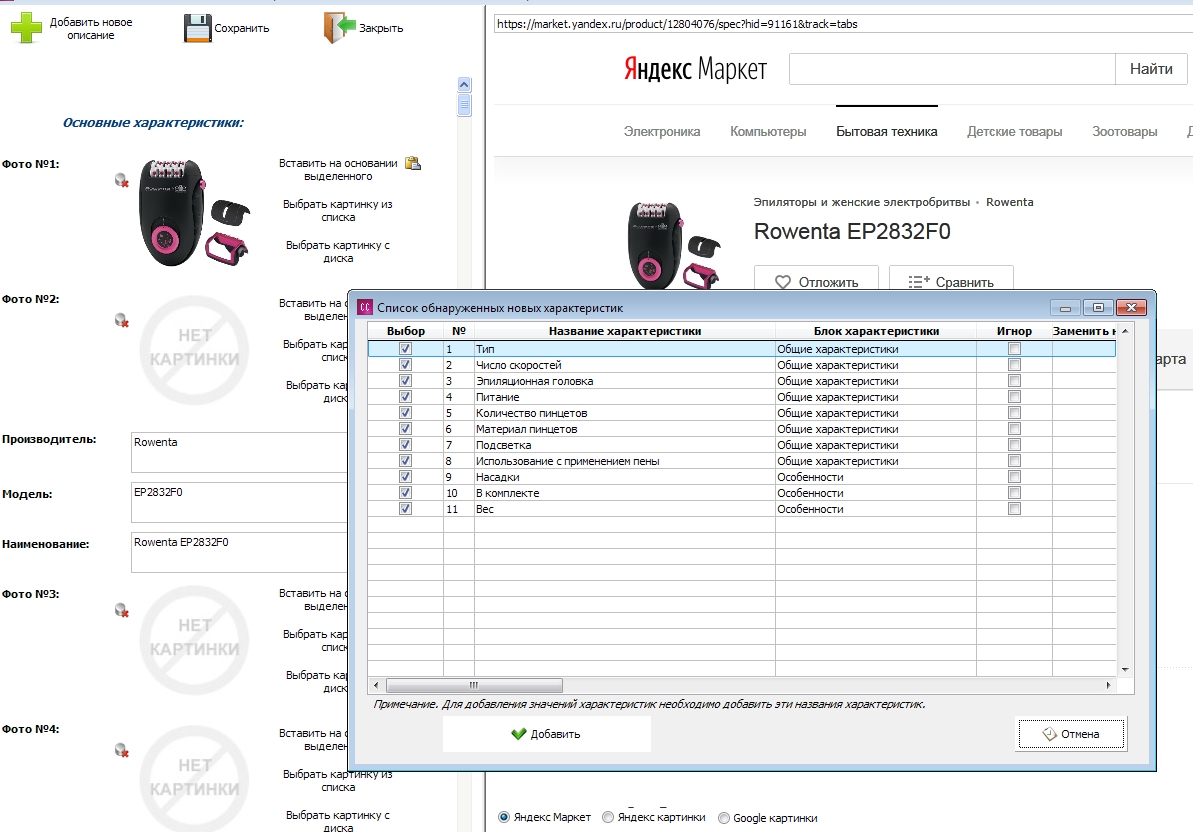Click 'Вставить на основании выделенного' for Фото №1
The width and height of the screenshot is (1193, 832).
coord(338,170)
